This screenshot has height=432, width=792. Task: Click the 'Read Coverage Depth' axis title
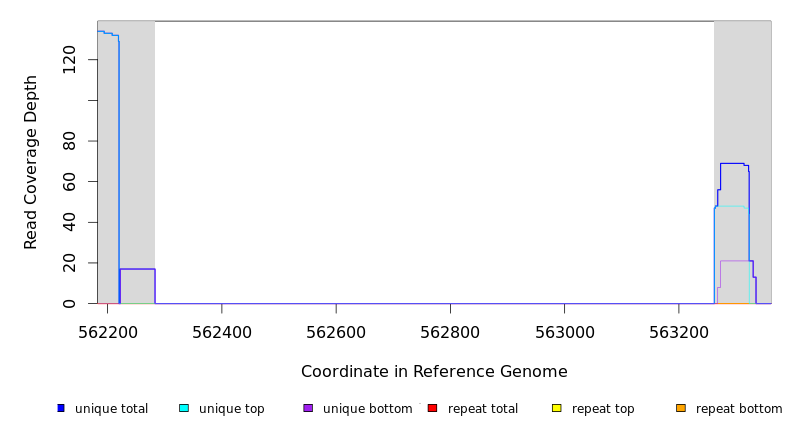[32, 162]
